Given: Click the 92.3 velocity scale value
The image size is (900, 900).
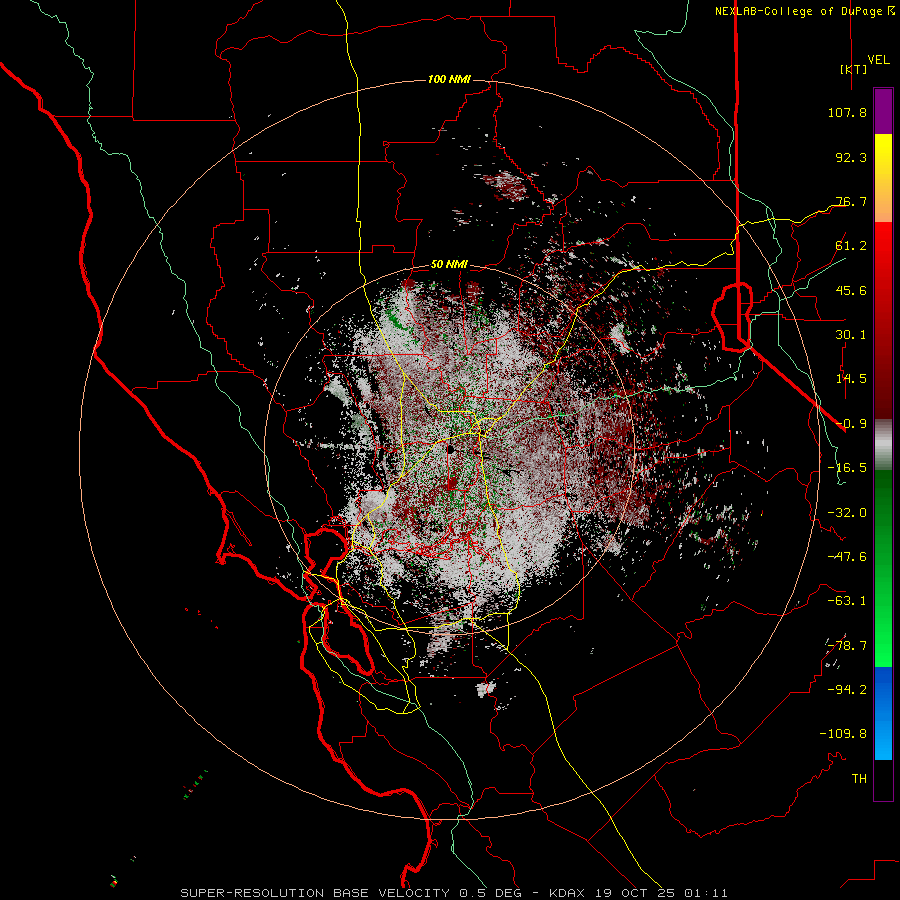Looking at the screenshot, I should 851,157.
